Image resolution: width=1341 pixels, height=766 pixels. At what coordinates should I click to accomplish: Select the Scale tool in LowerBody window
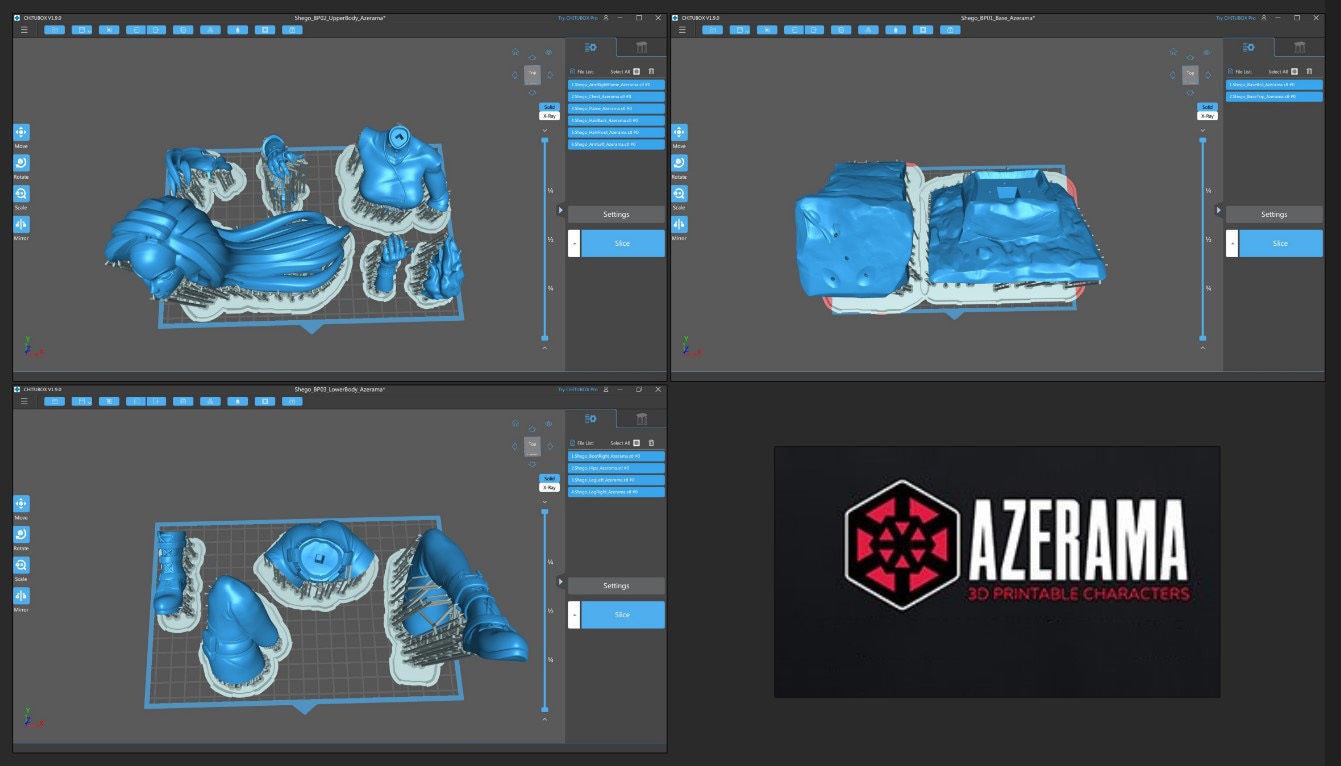(21, 566)
